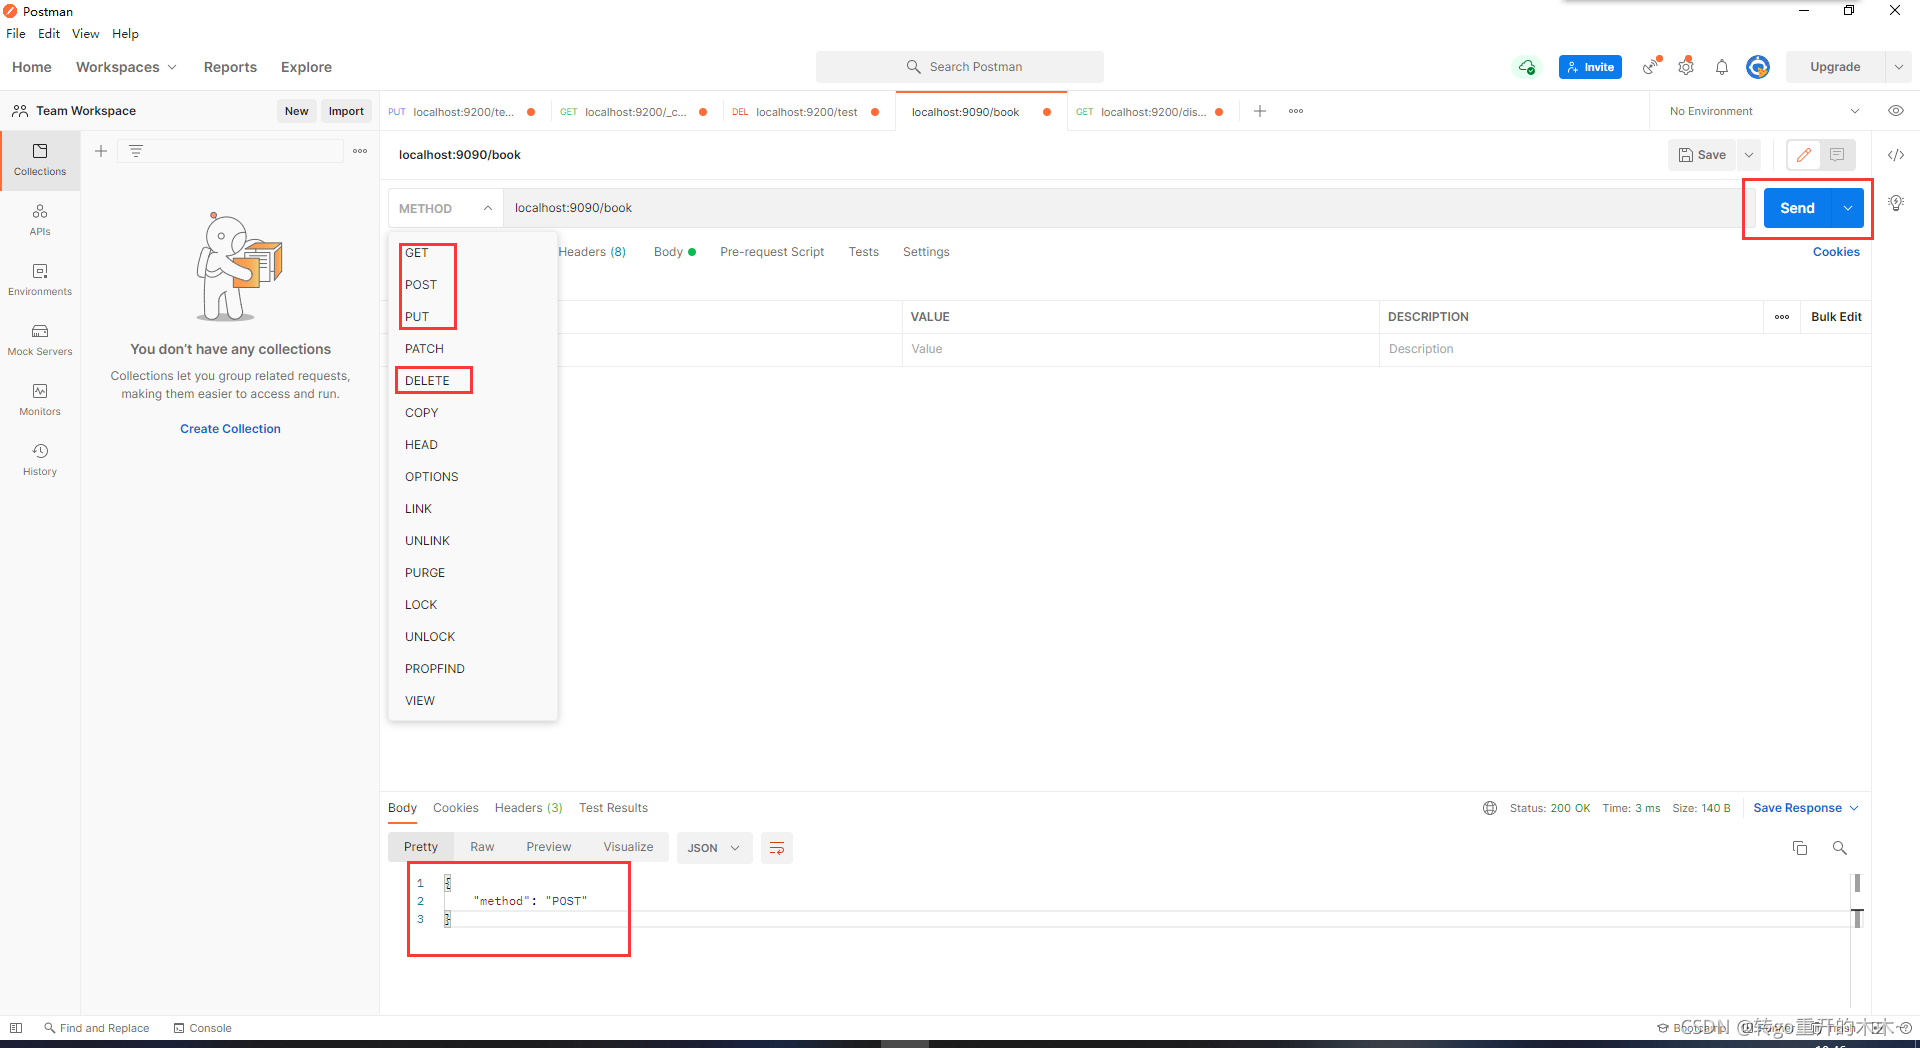Click the request URL input field
1920x1048 pixels.
1123,208
